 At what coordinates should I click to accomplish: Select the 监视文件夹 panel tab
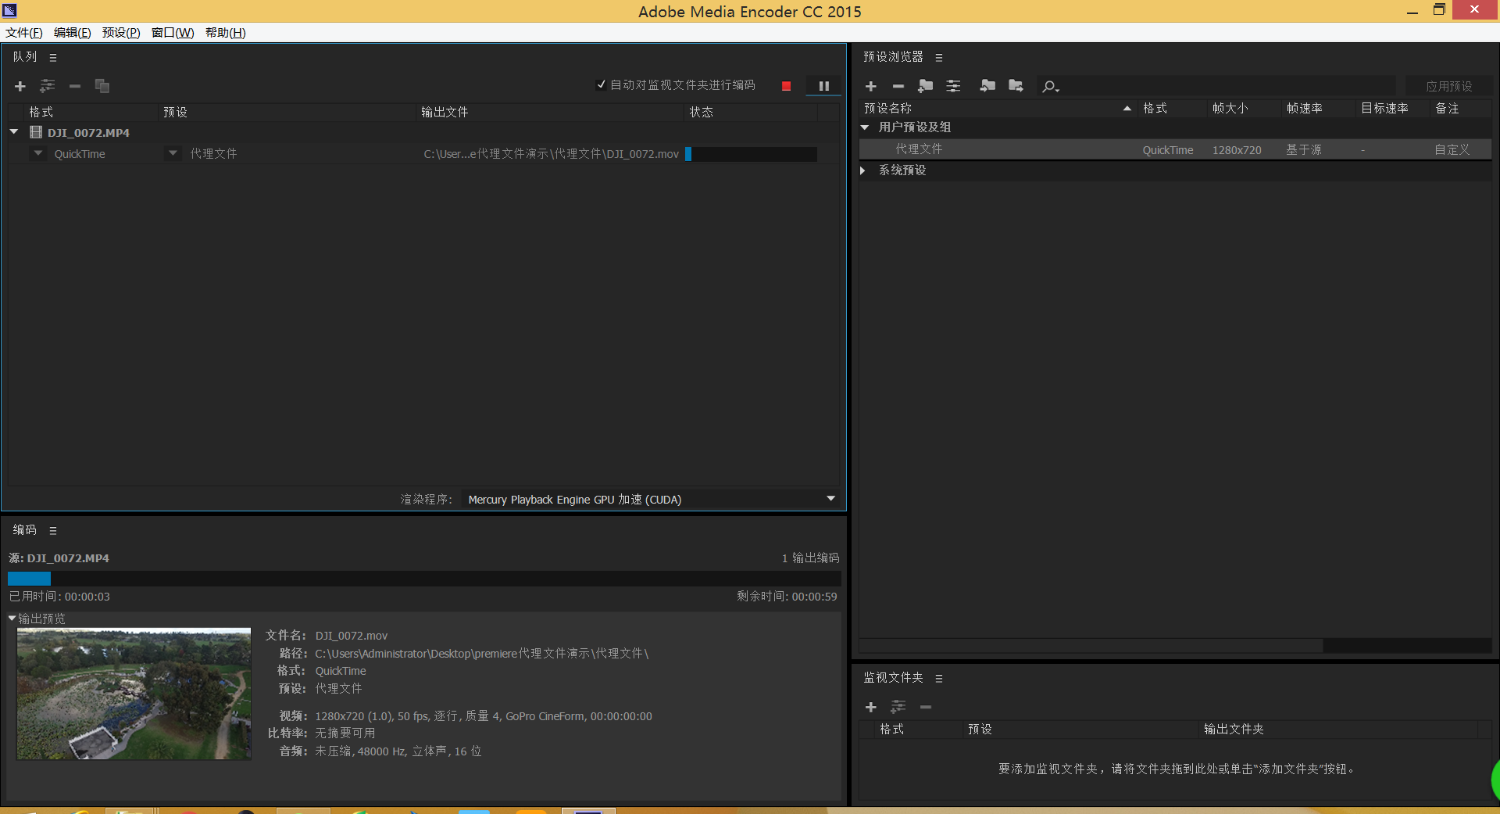point(893,678)
